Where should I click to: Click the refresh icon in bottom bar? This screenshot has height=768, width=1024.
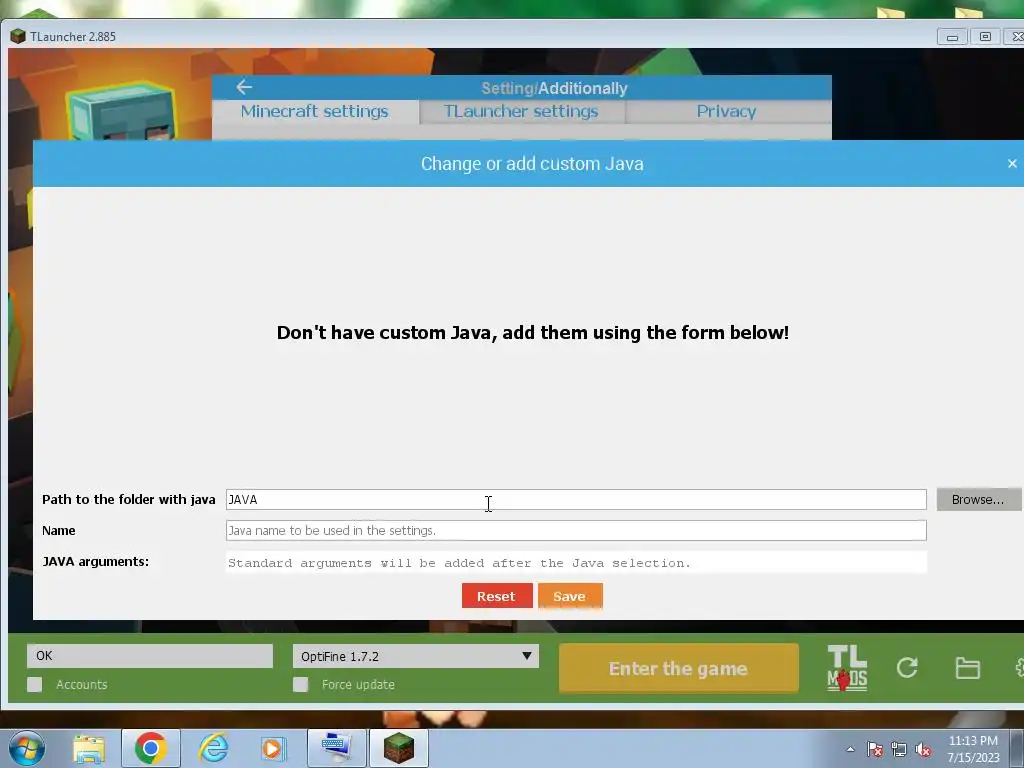coord(907,667)
